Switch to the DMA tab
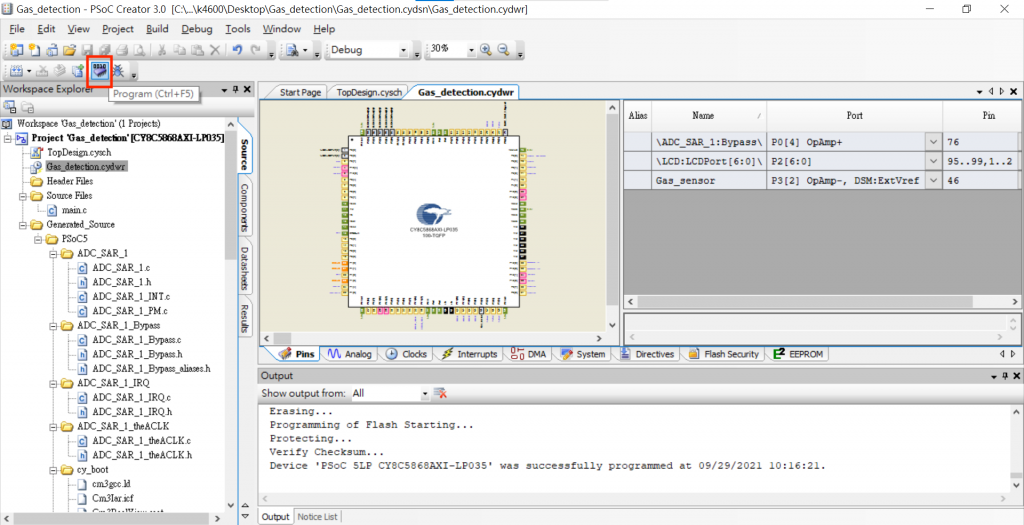1024x525 pixels. [528, 354]
